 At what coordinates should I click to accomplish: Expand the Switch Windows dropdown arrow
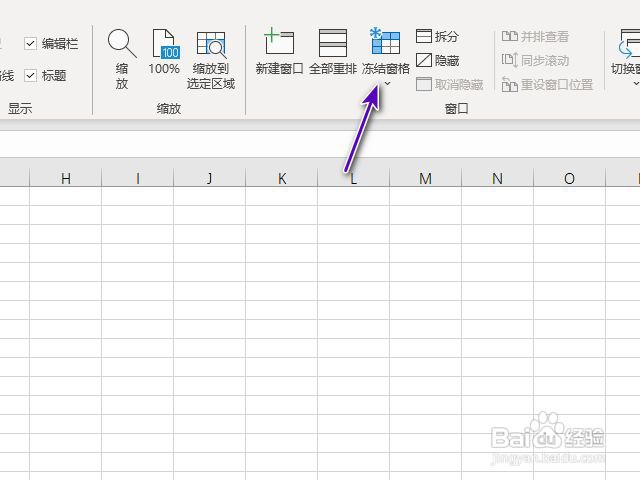click(636, 84)
